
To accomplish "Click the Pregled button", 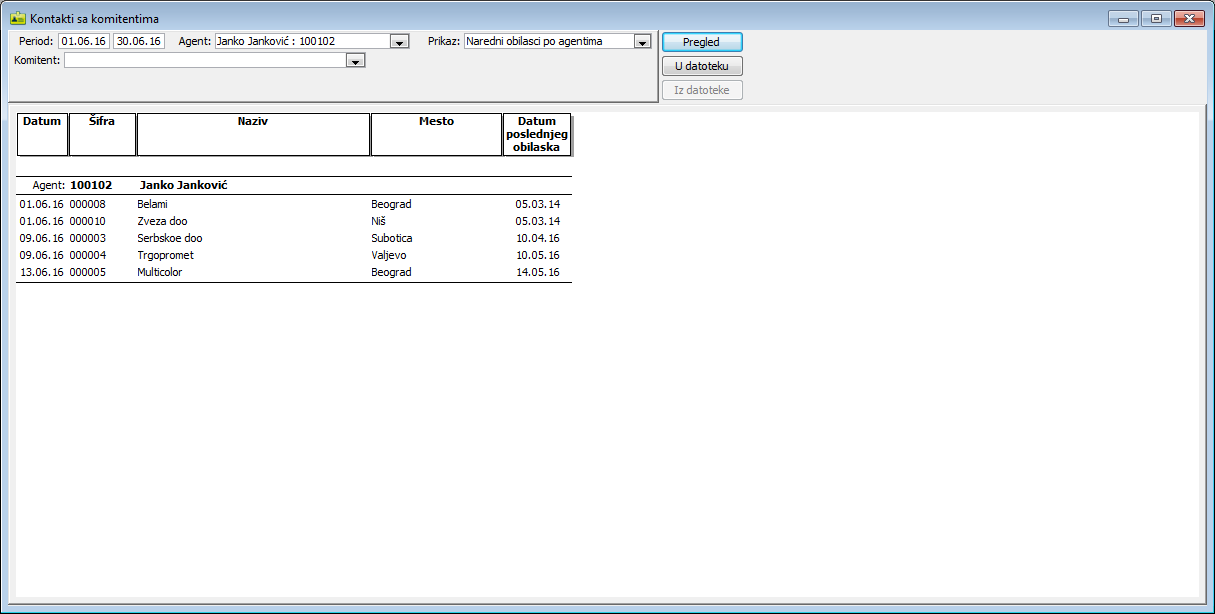I will (x=701, y=42).
